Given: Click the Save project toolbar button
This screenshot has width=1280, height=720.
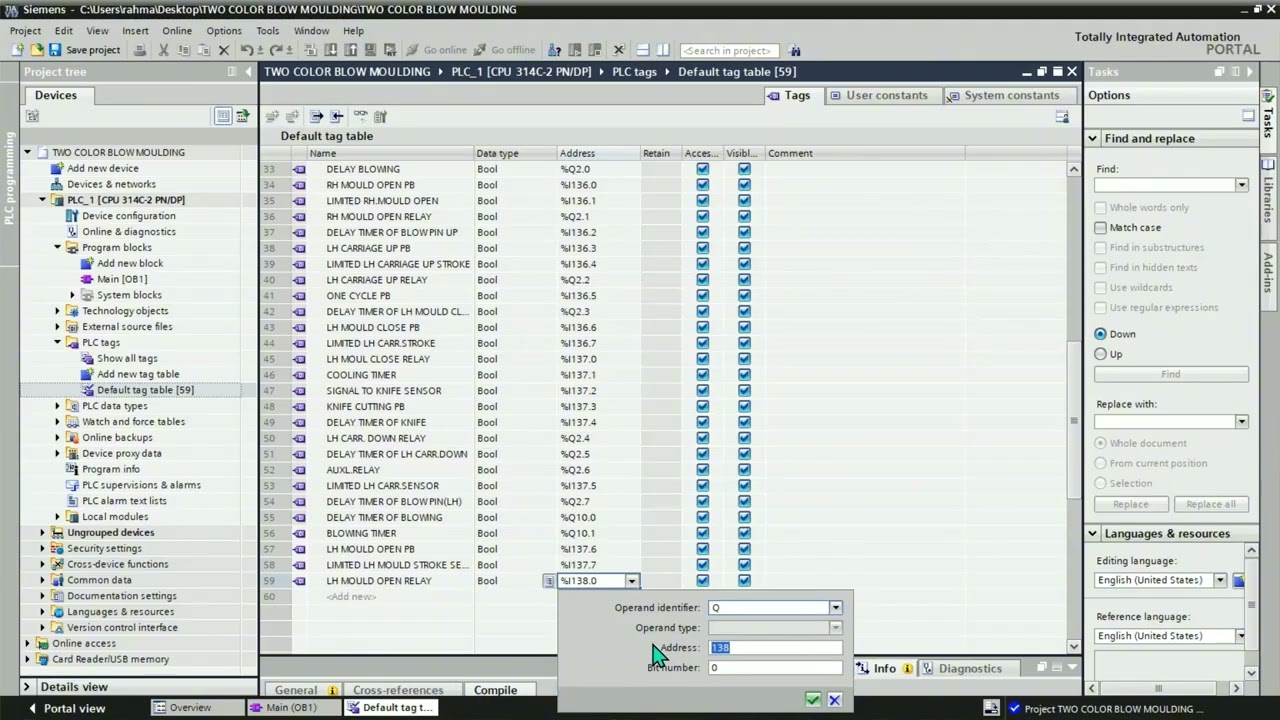Looking at the screenshot, I should pyautogui.click(x=84, y=50).
